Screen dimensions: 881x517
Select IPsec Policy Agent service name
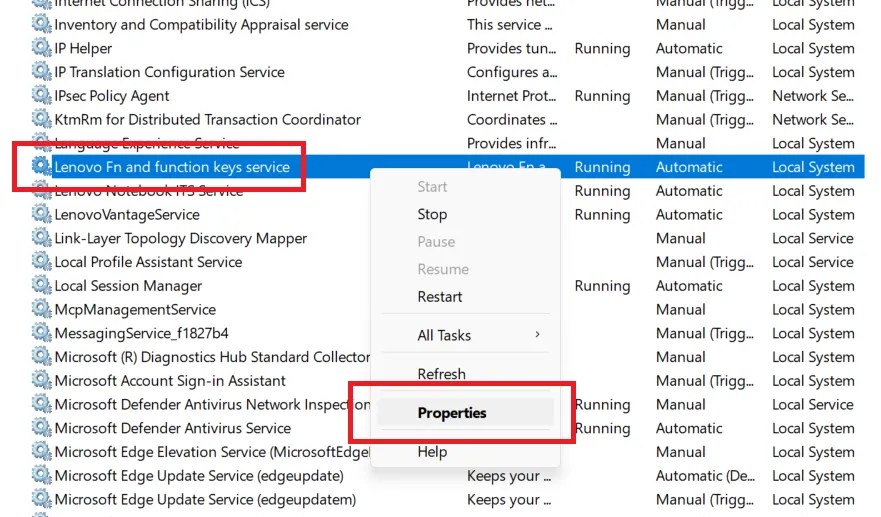coord(112,96)
